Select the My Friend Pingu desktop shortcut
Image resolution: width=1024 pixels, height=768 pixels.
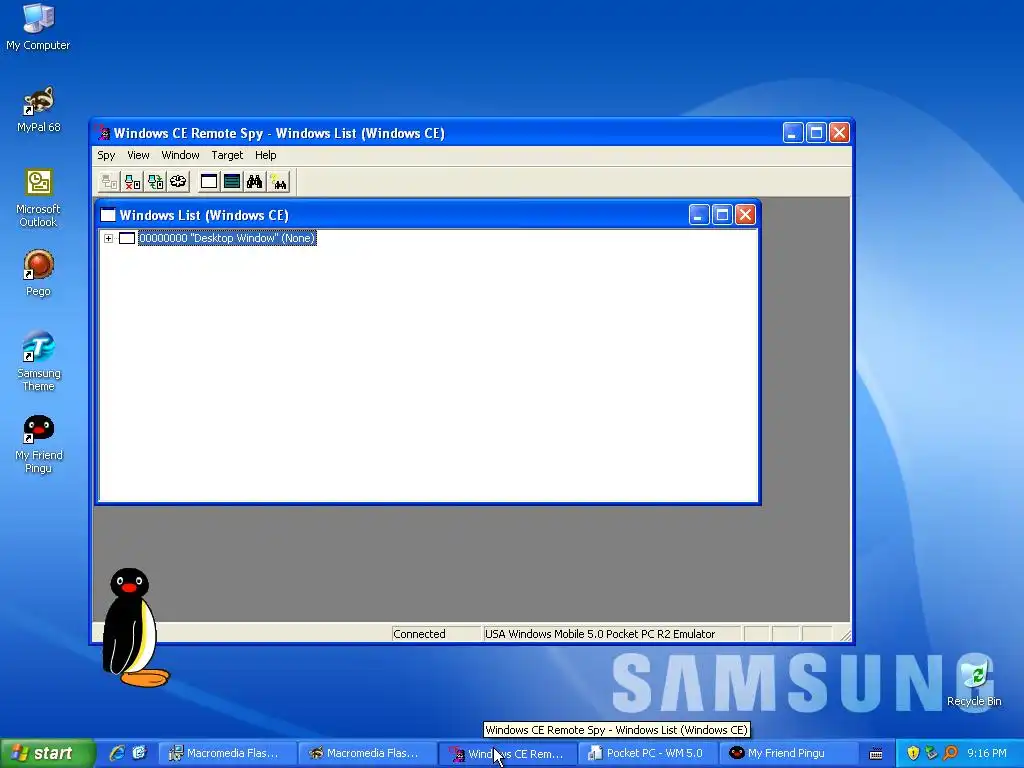tap(38, 443)
